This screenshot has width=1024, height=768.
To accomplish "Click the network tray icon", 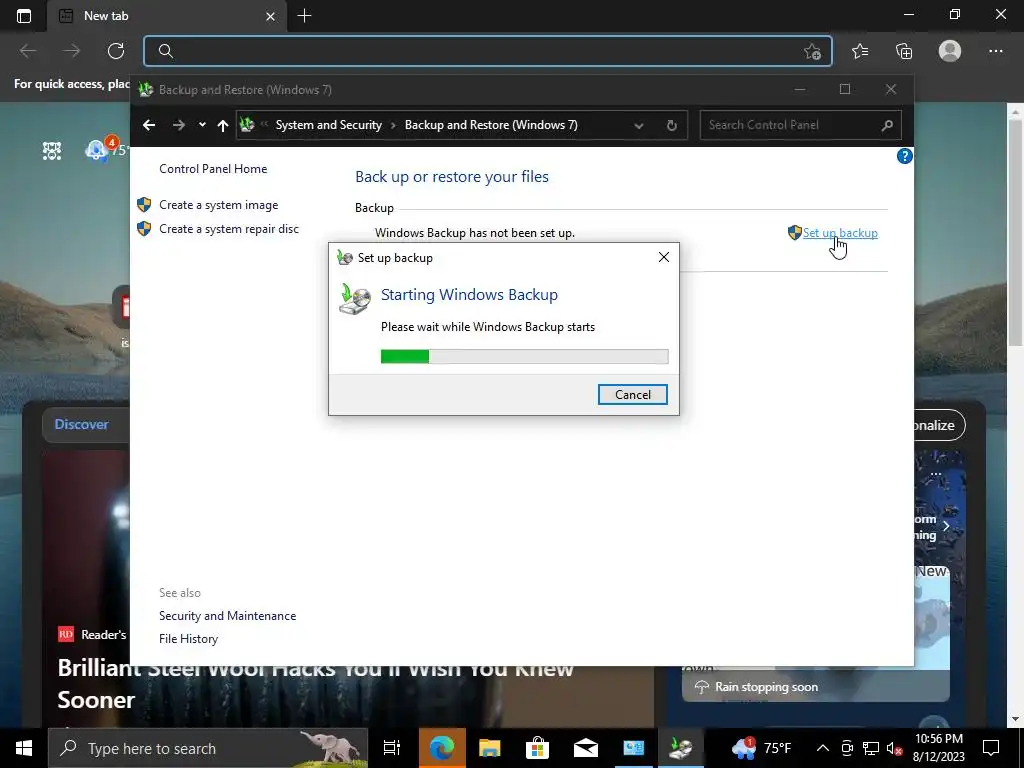I will (871, 748).
